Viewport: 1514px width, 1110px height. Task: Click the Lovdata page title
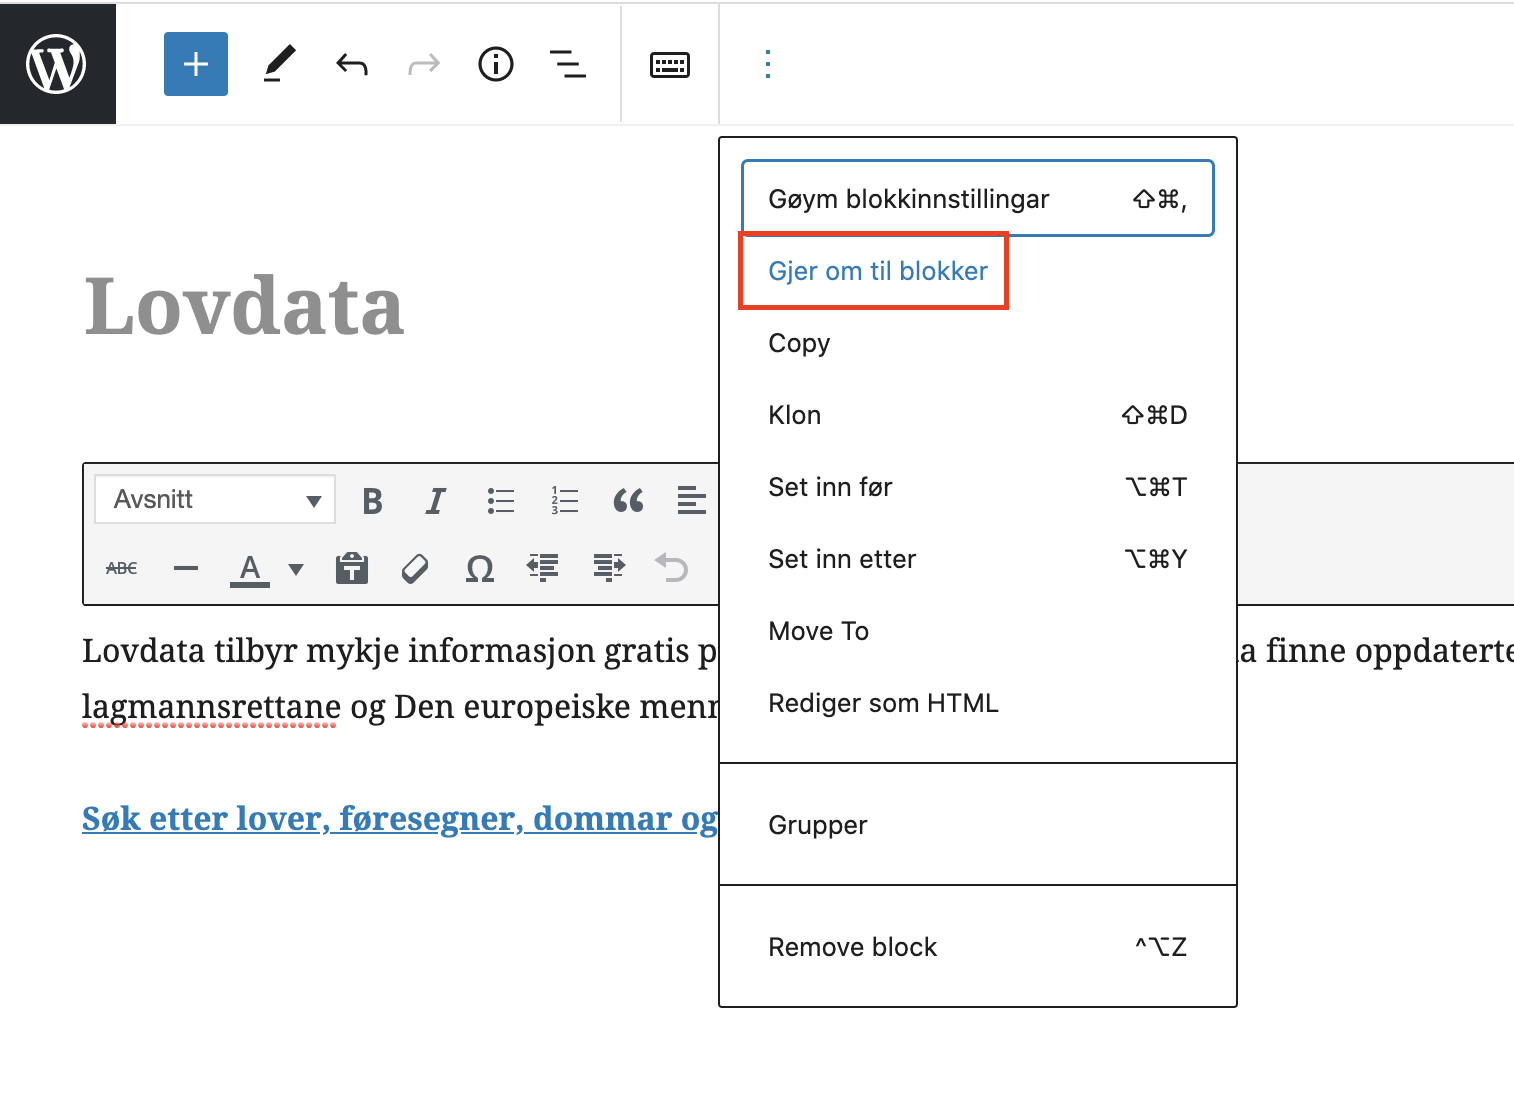pos(245,305)
